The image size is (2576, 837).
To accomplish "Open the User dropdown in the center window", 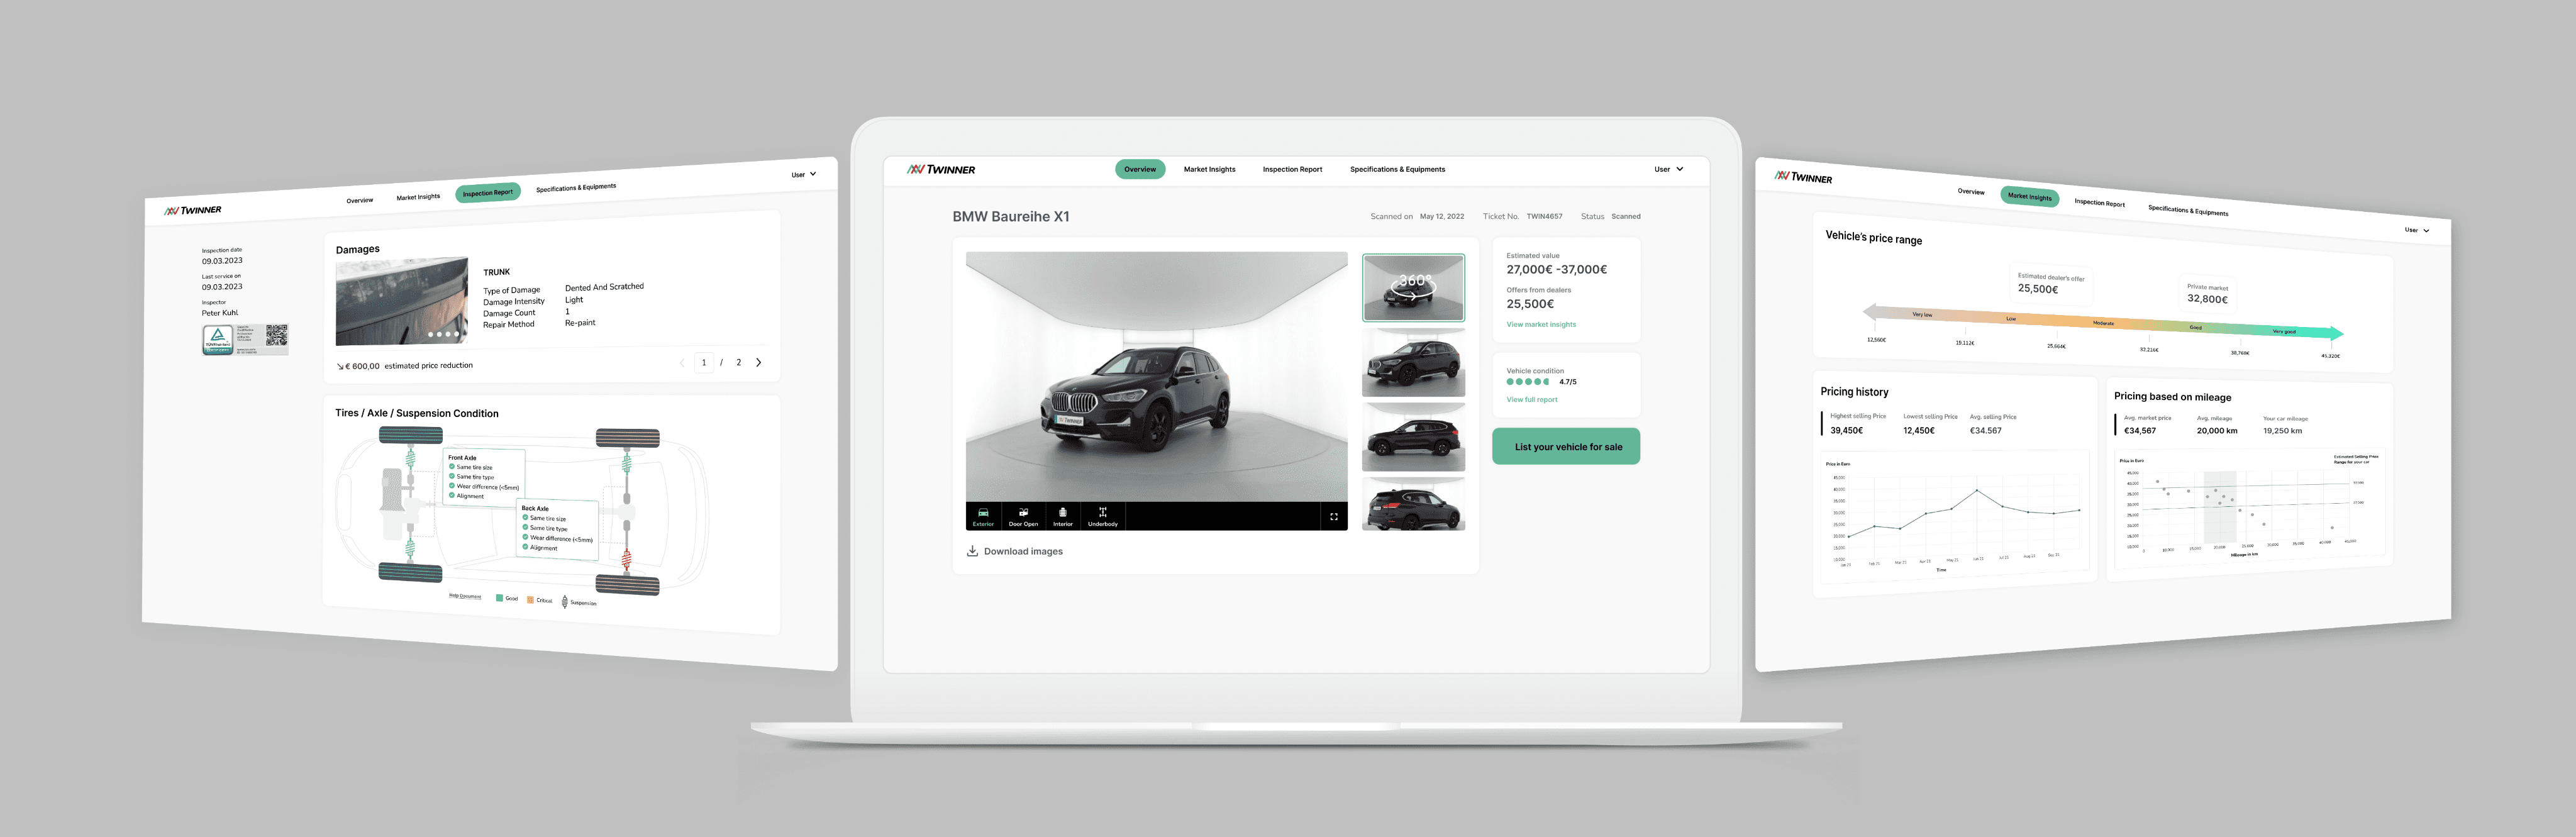I will (1668, 169).
